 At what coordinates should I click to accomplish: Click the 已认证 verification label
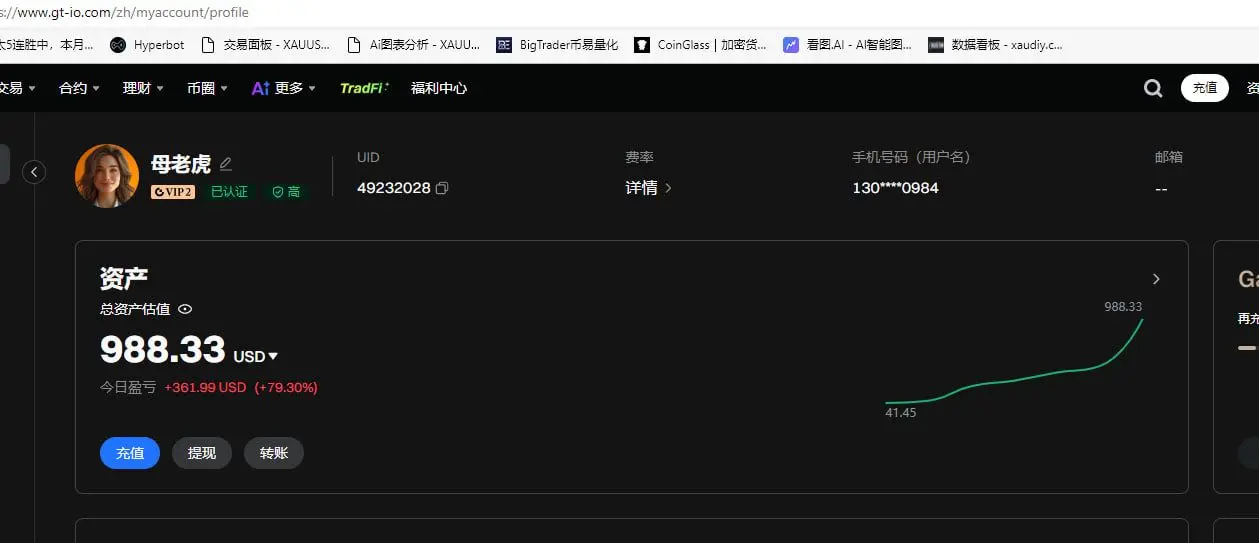229,192
